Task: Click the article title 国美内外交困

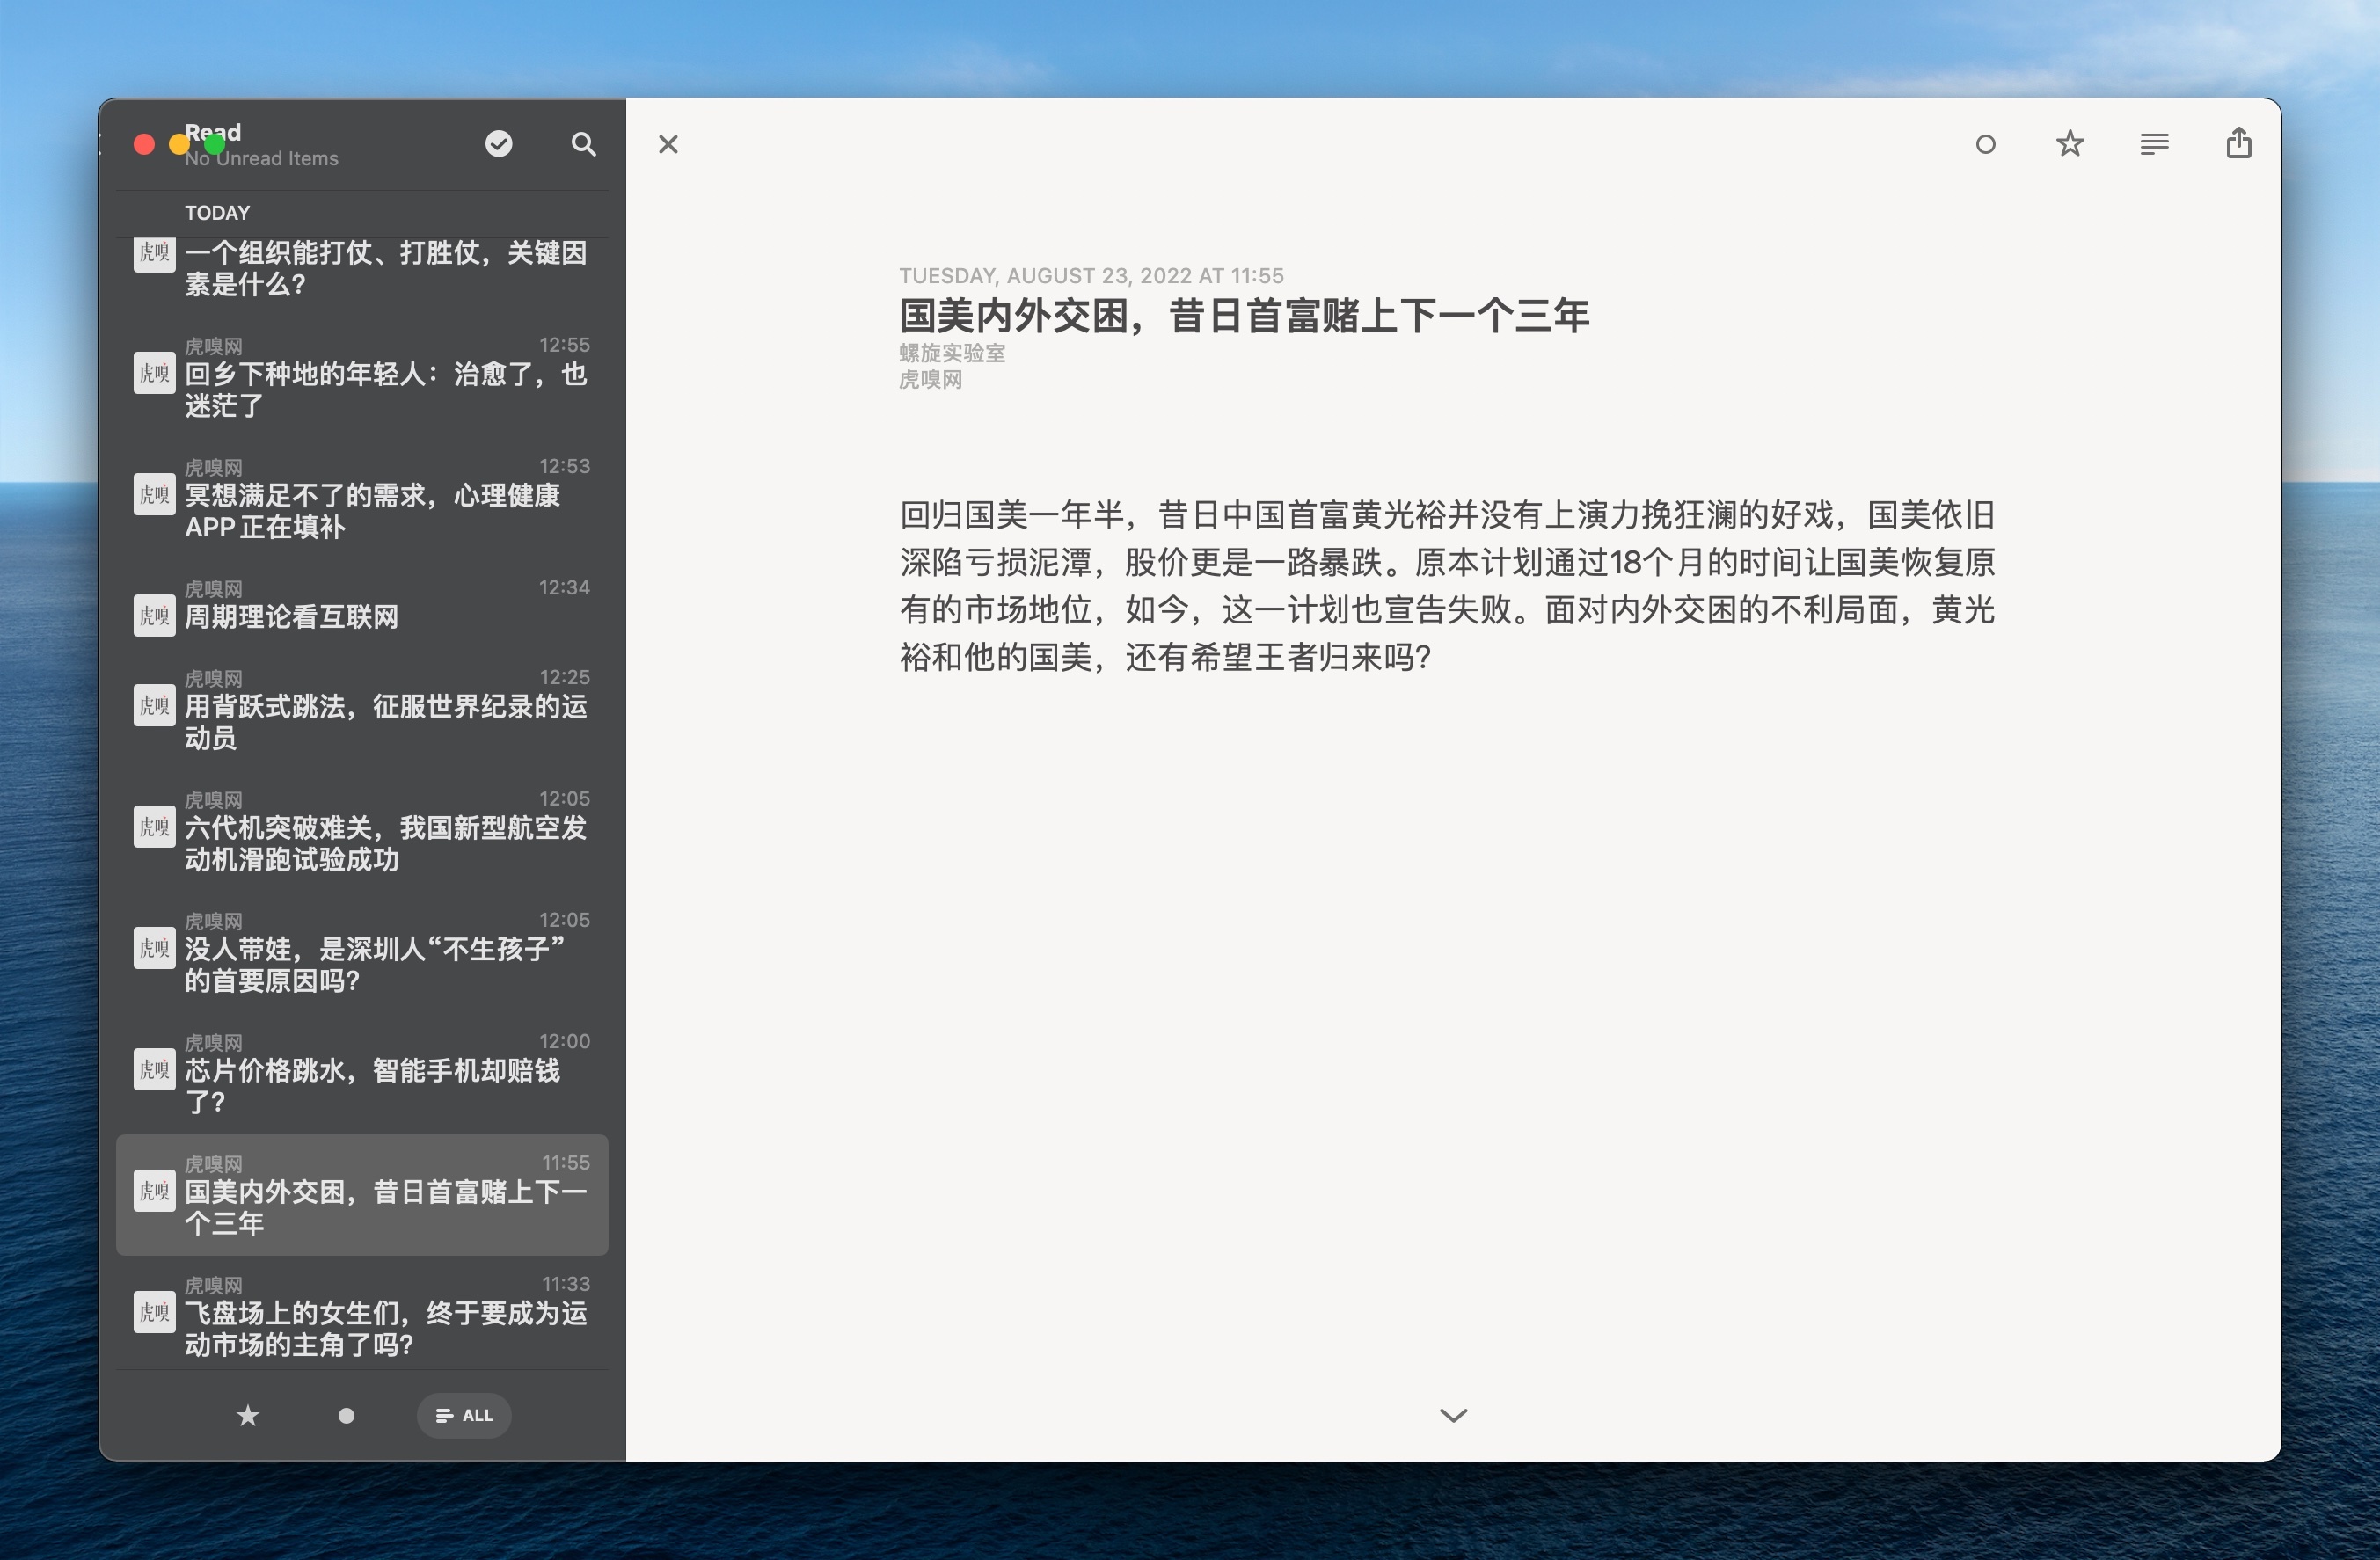Action: 1243,316
